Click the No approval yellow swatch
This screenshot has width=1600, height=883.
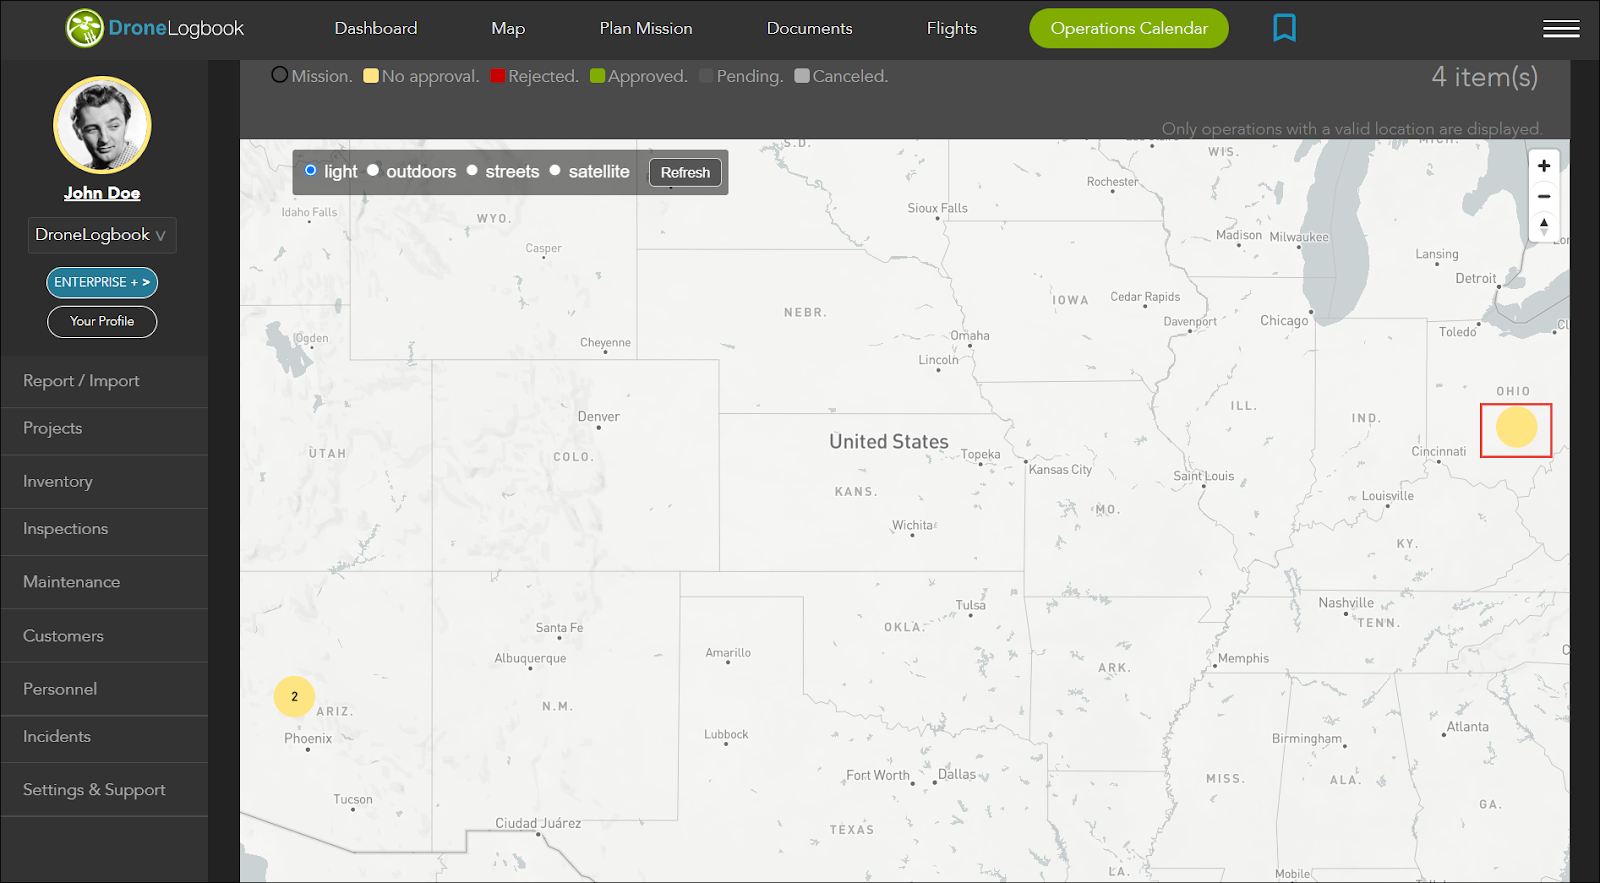click(371, 76)
